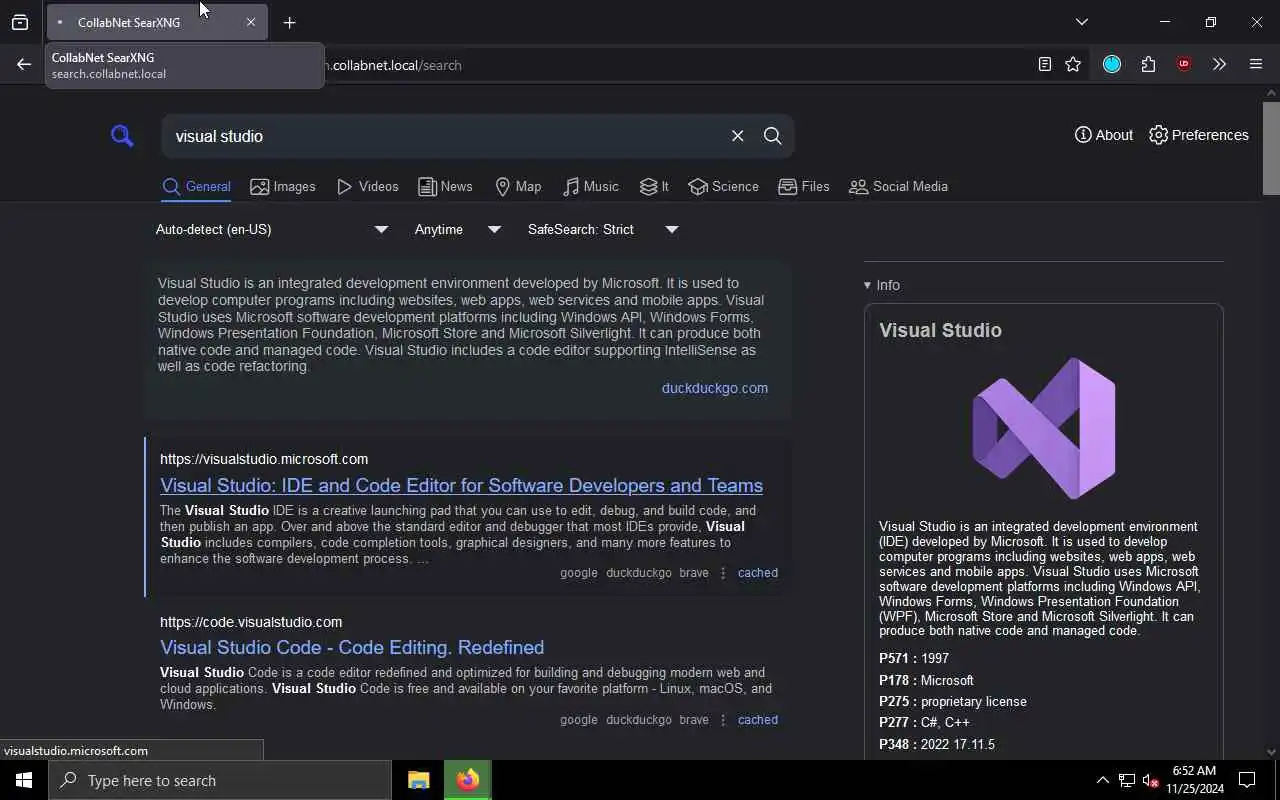Click the P178 : Microsoft info row

click(926, 680)
